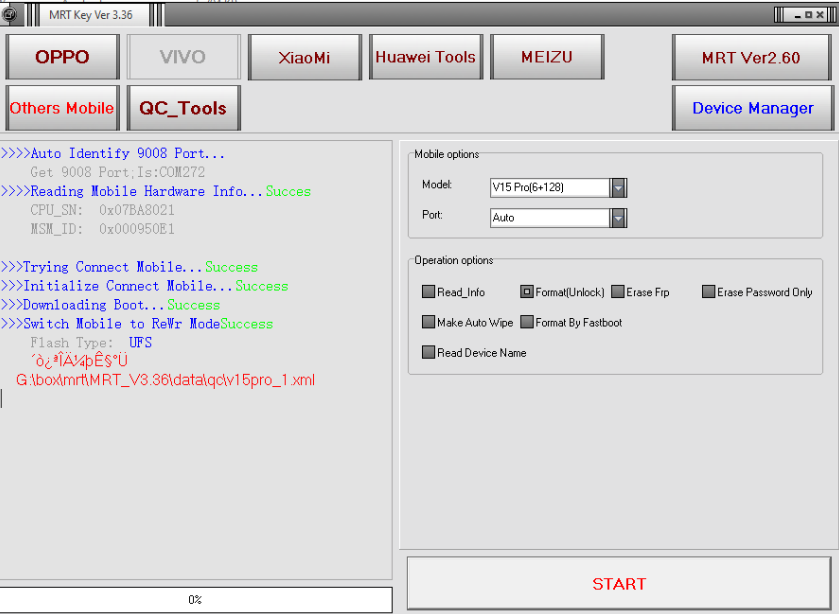Expand the Model dropdown arrow
The width and height of the screenshot is (839, 614).
(x=618, y=187)
